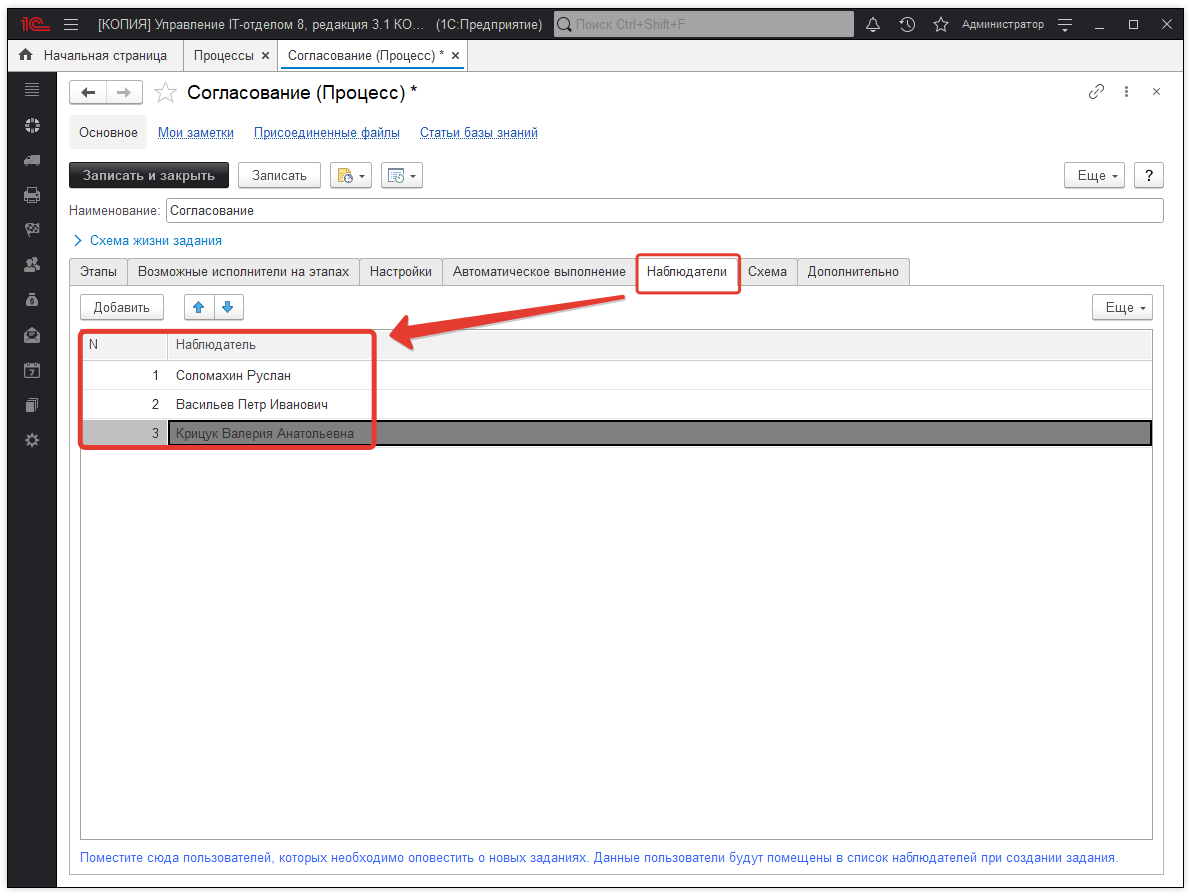Click the favorites star in title bar
The height and width of the screenshot is (895, 1191).
point(940,24)
